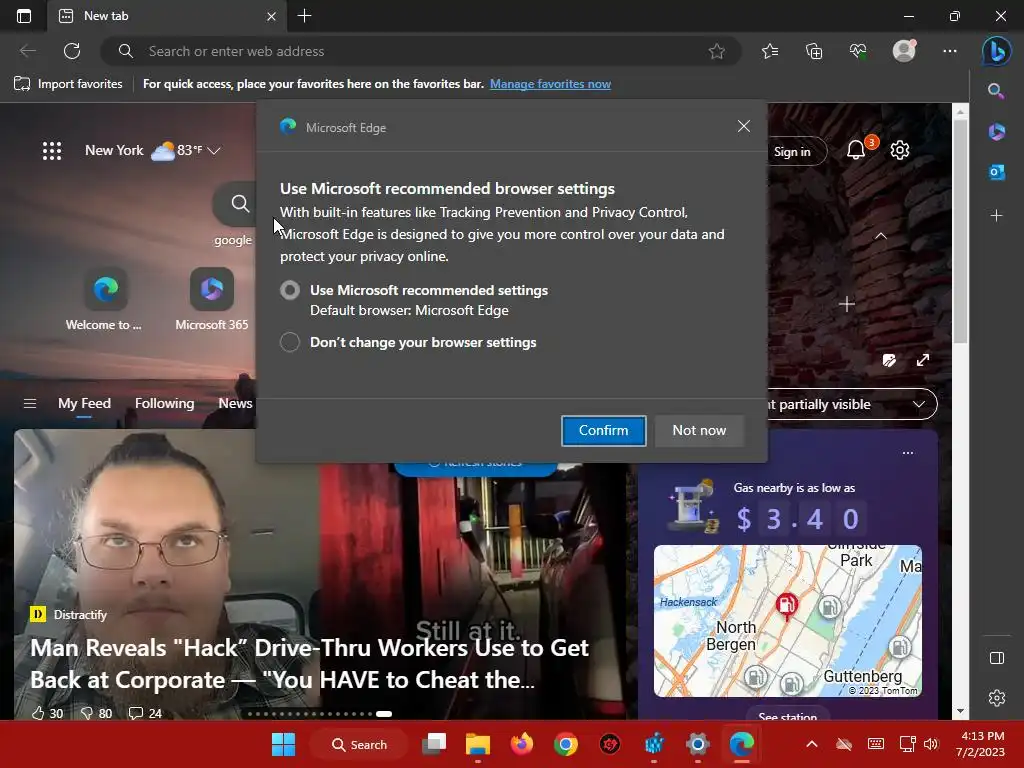The width and height of the screenshot is (1024, 768).
Task: Click Not now in dialog
Action: pyautogui.click(x=699, y=430)
